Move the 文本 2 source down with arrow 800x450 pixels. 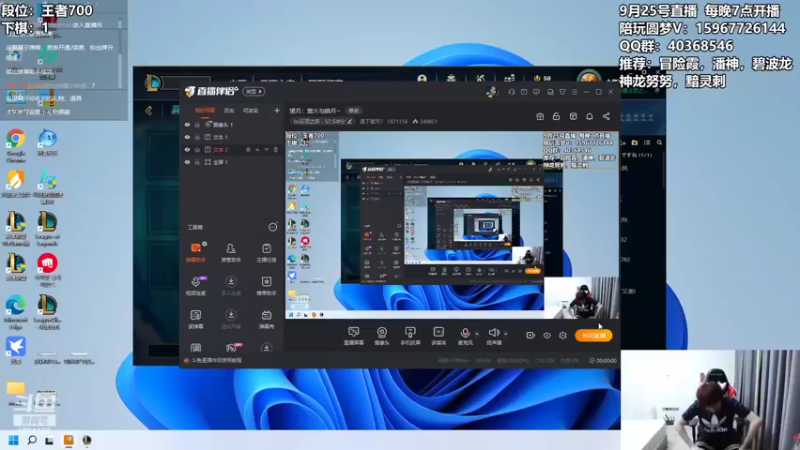tap(266, 149)
